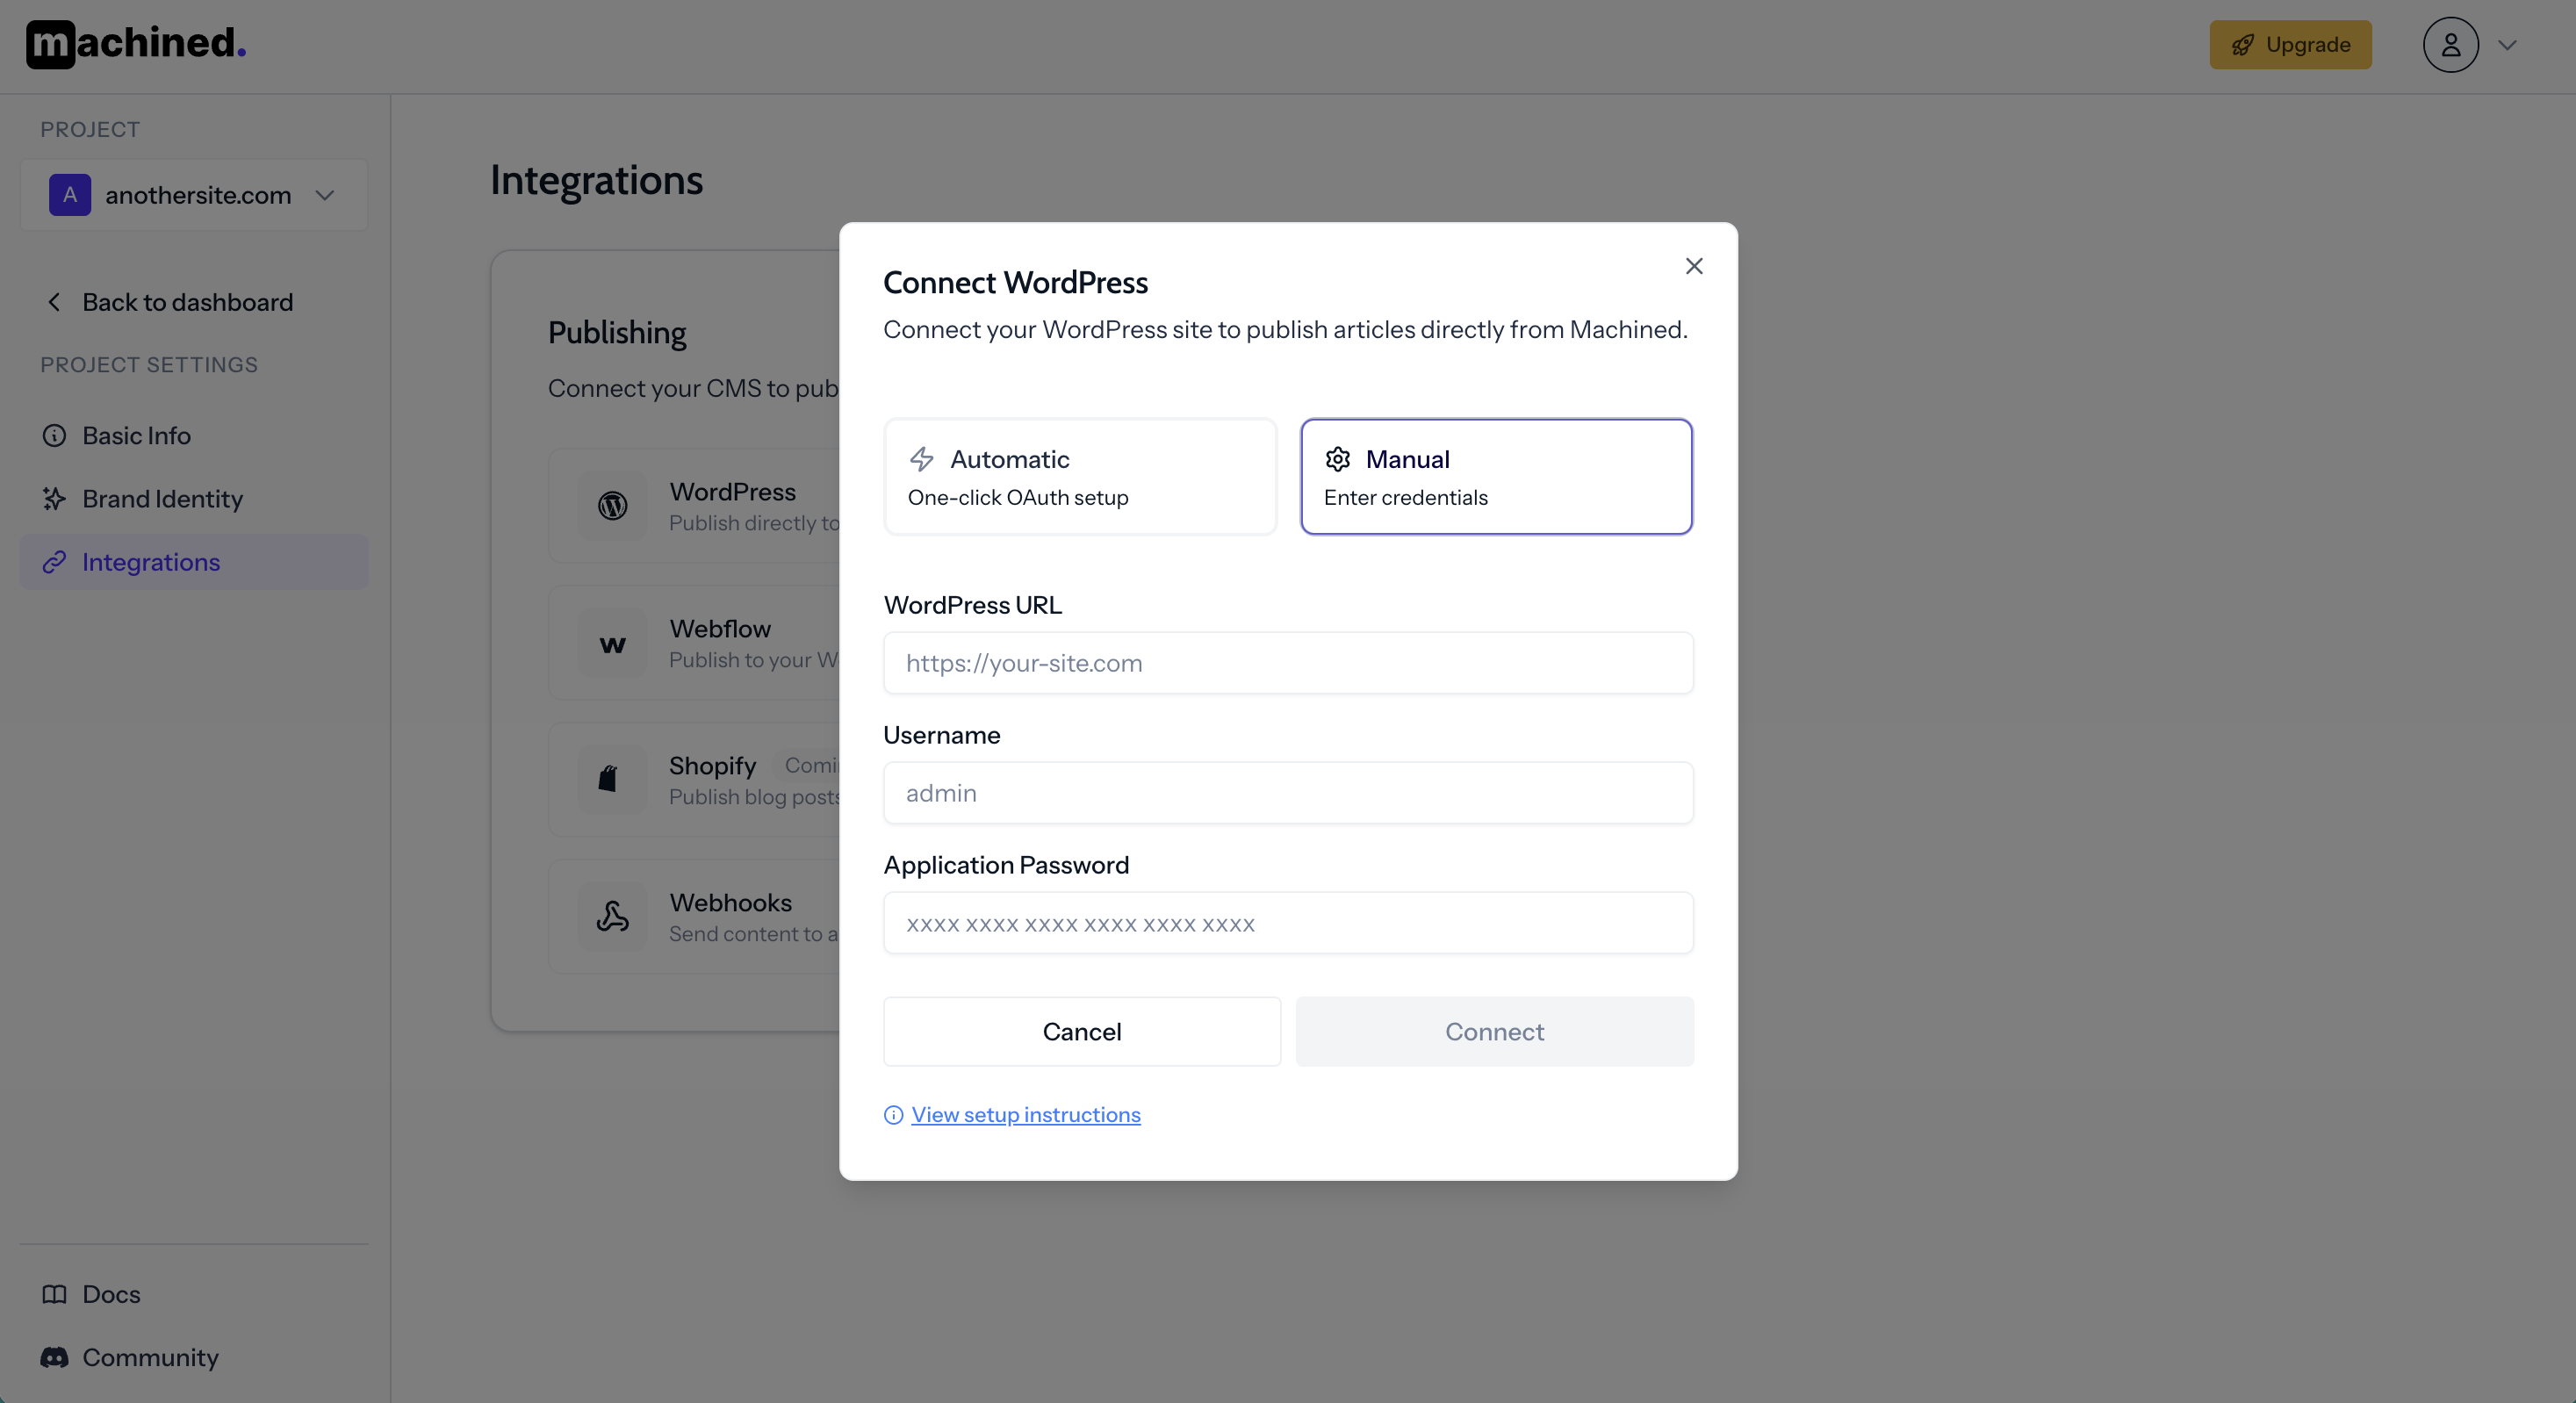Image resolution: width=2576 pixels, height=1403 pixels.
Task: Open the anothersite.com project dropdown
Action: [194, 195]
